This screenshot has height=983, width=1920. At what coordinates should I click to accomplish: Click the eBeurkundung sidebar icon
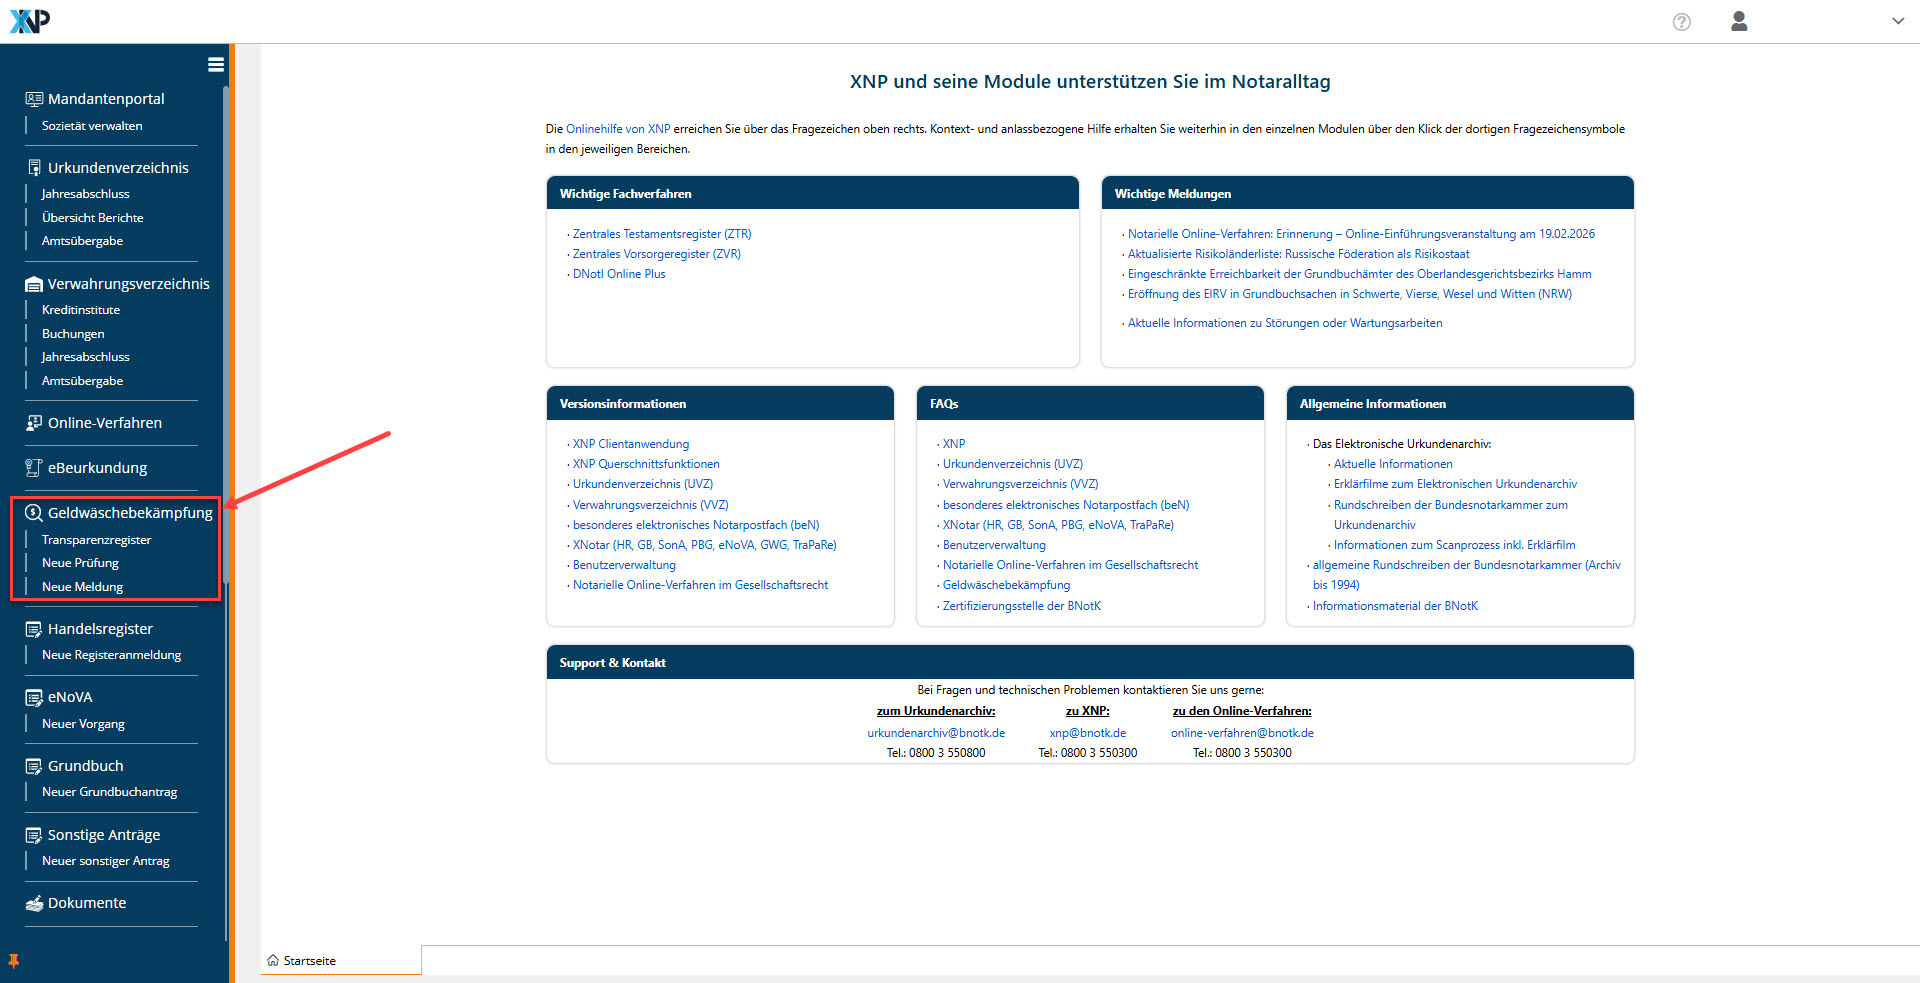[34, 468]
